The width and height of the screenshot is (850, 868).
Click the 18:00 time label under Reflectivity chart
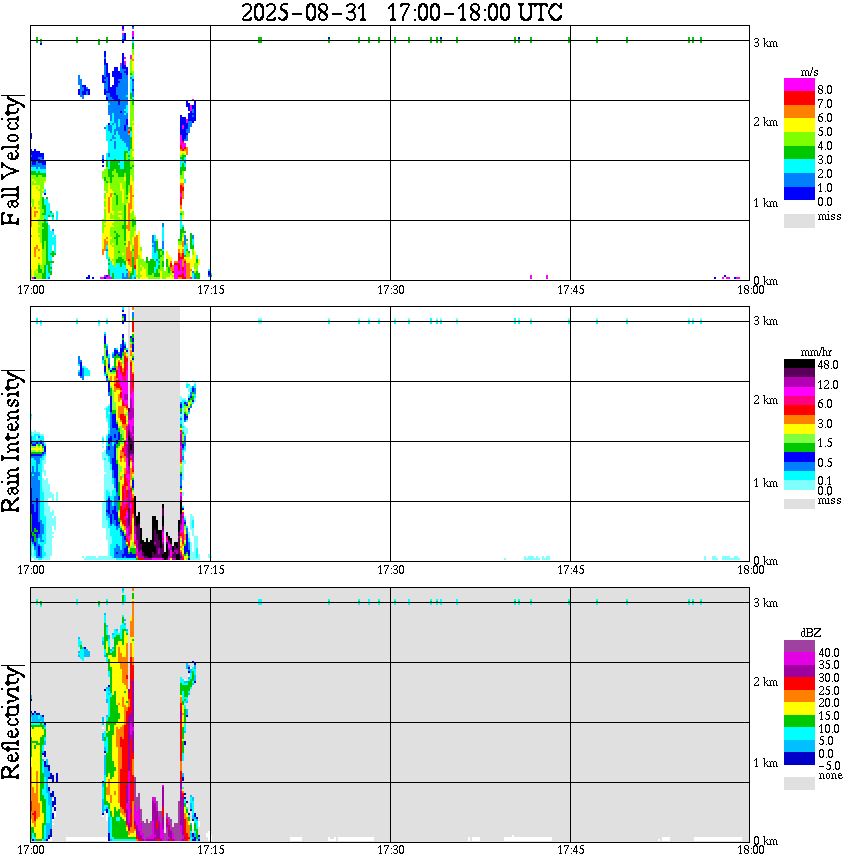[750, 849]
